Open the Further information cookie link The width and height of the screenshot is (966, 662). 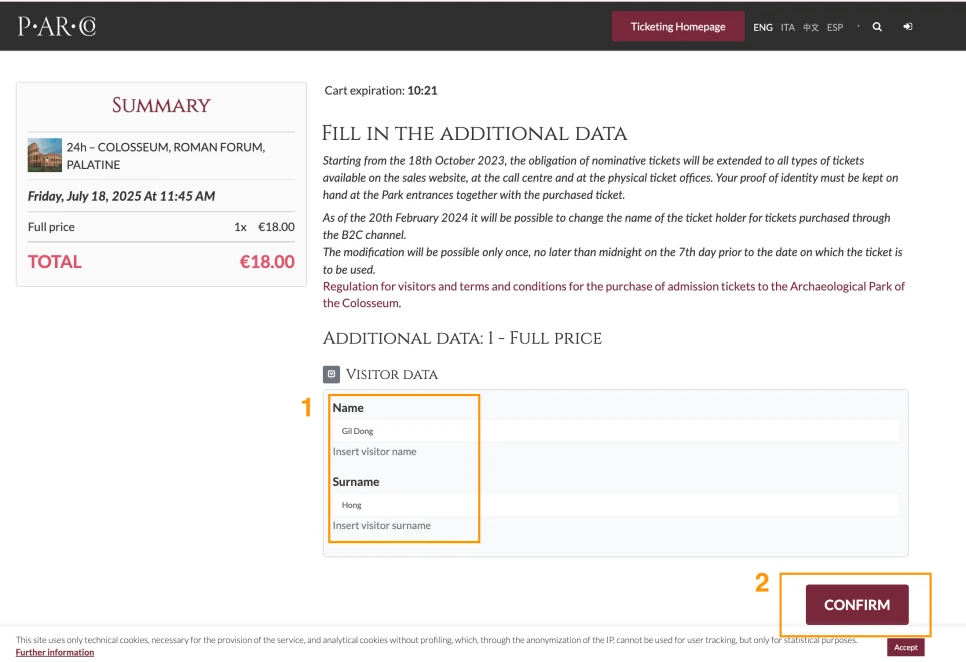point(55,652)
